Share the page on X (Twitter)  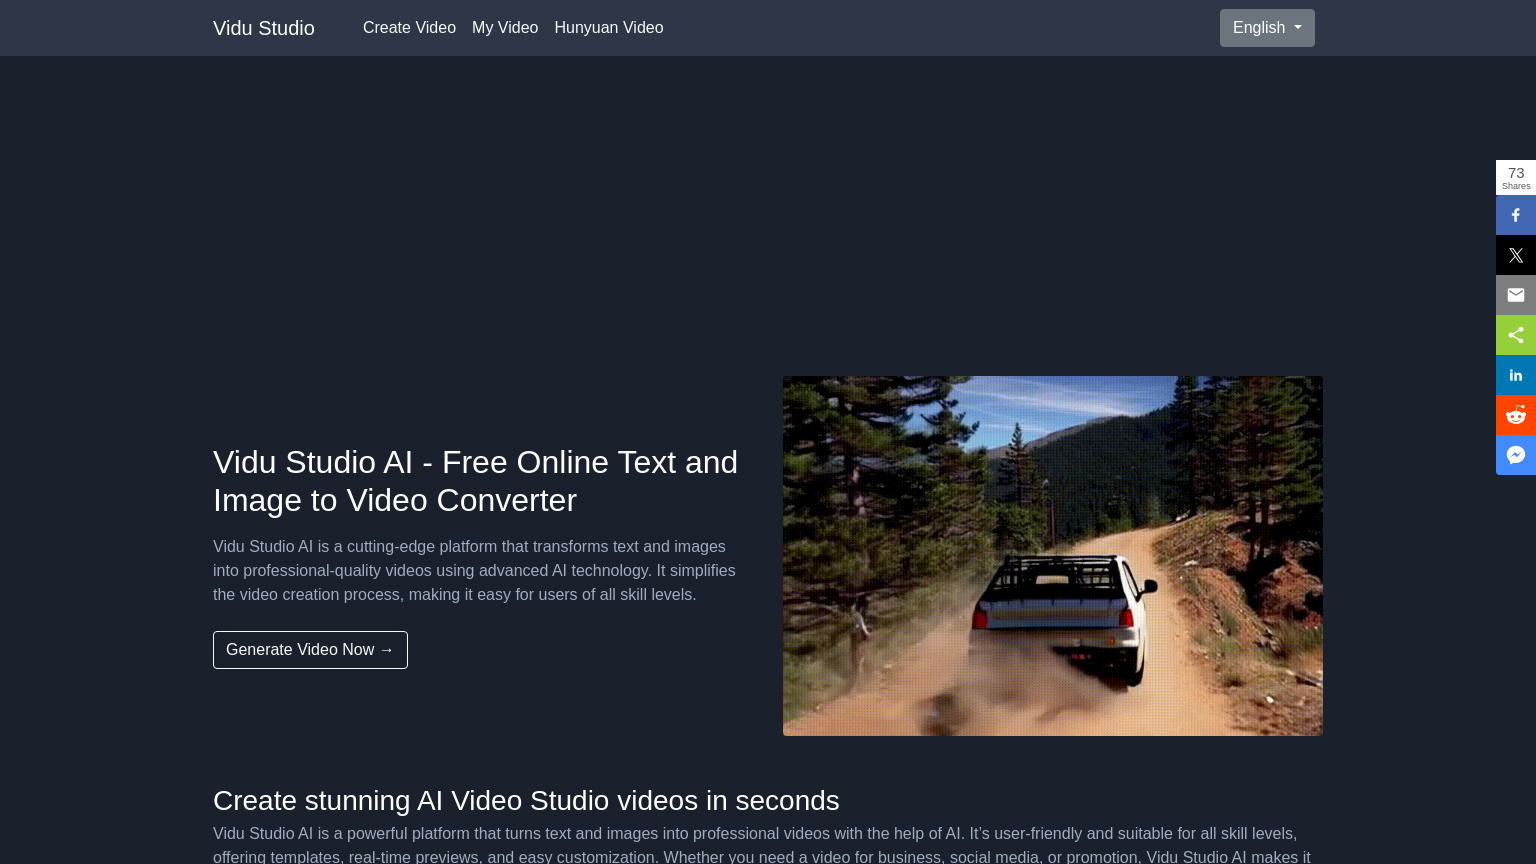[1515, 255]
